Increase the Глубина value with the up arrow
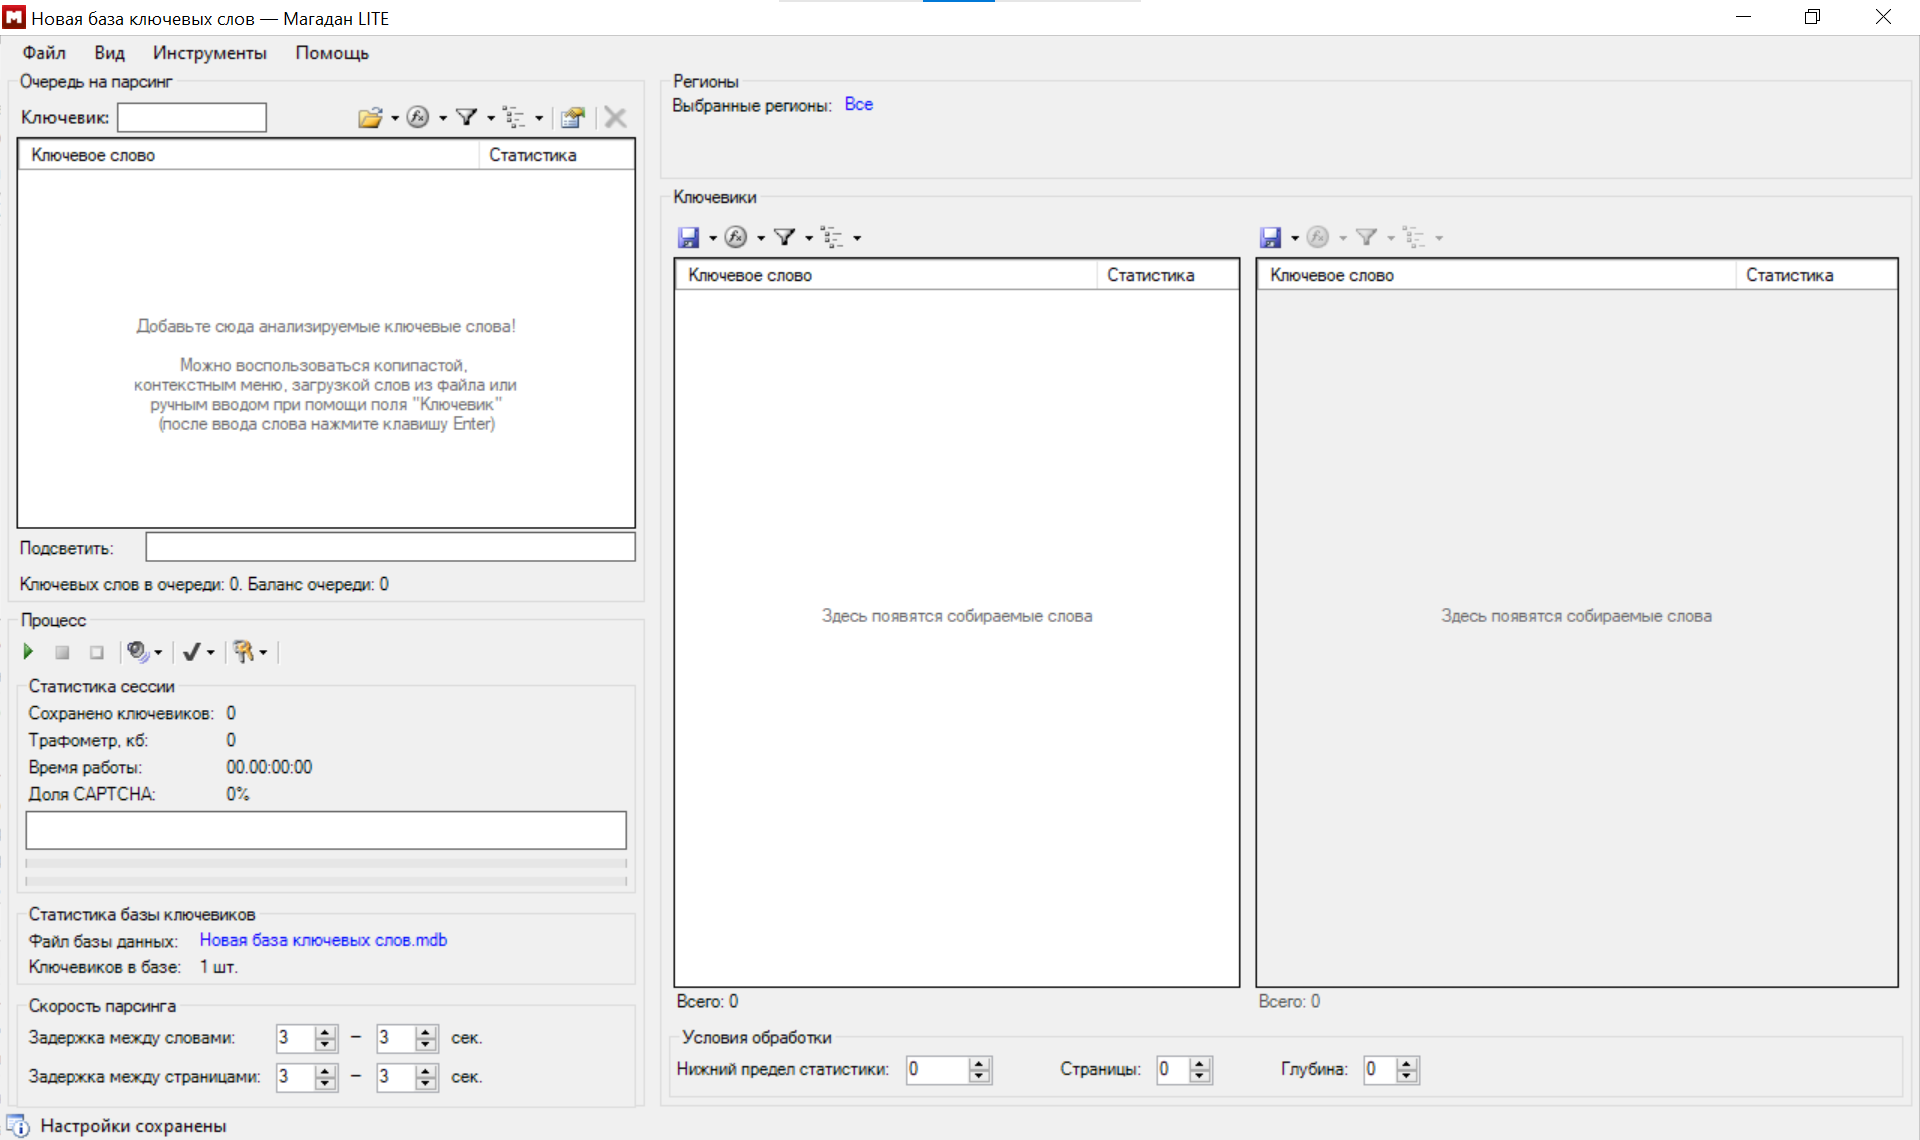 click(1407, 1064)
